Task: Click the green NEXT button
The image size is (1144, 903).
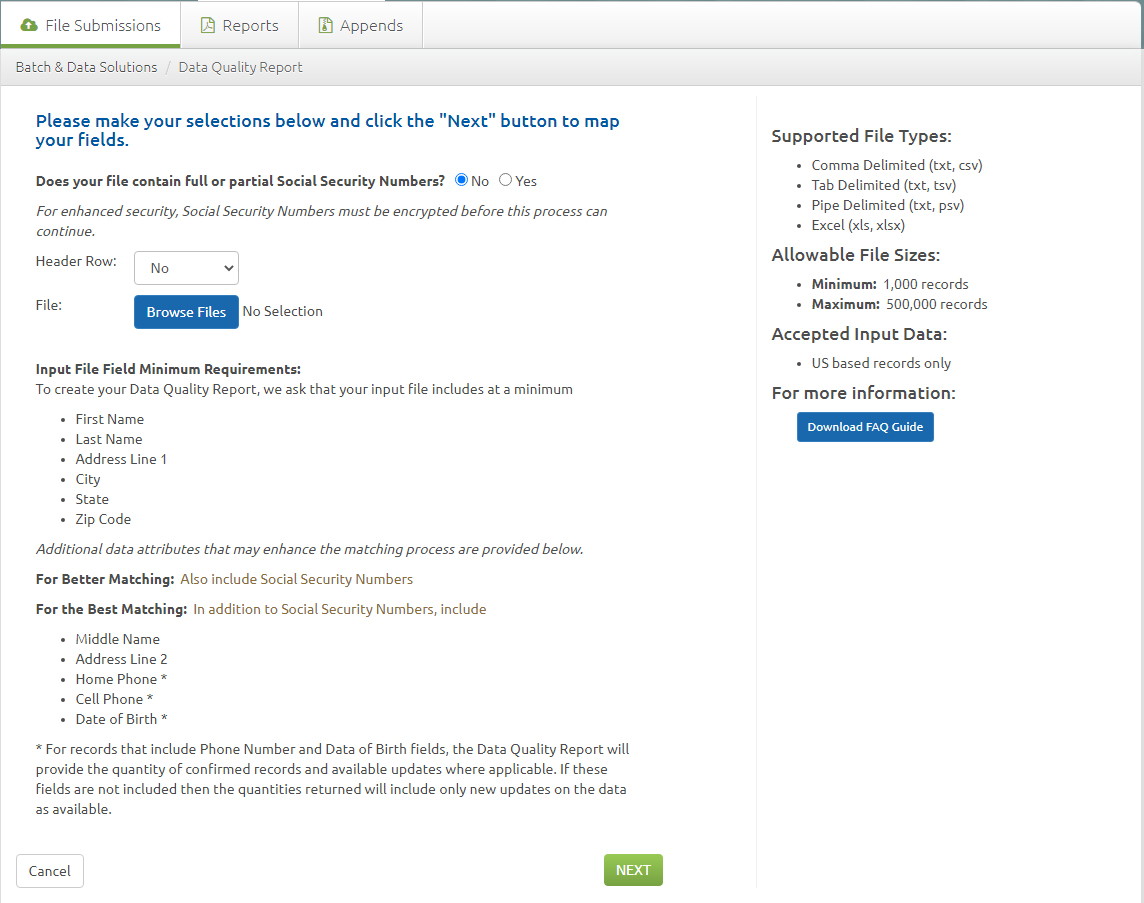Action: [633, 870]
